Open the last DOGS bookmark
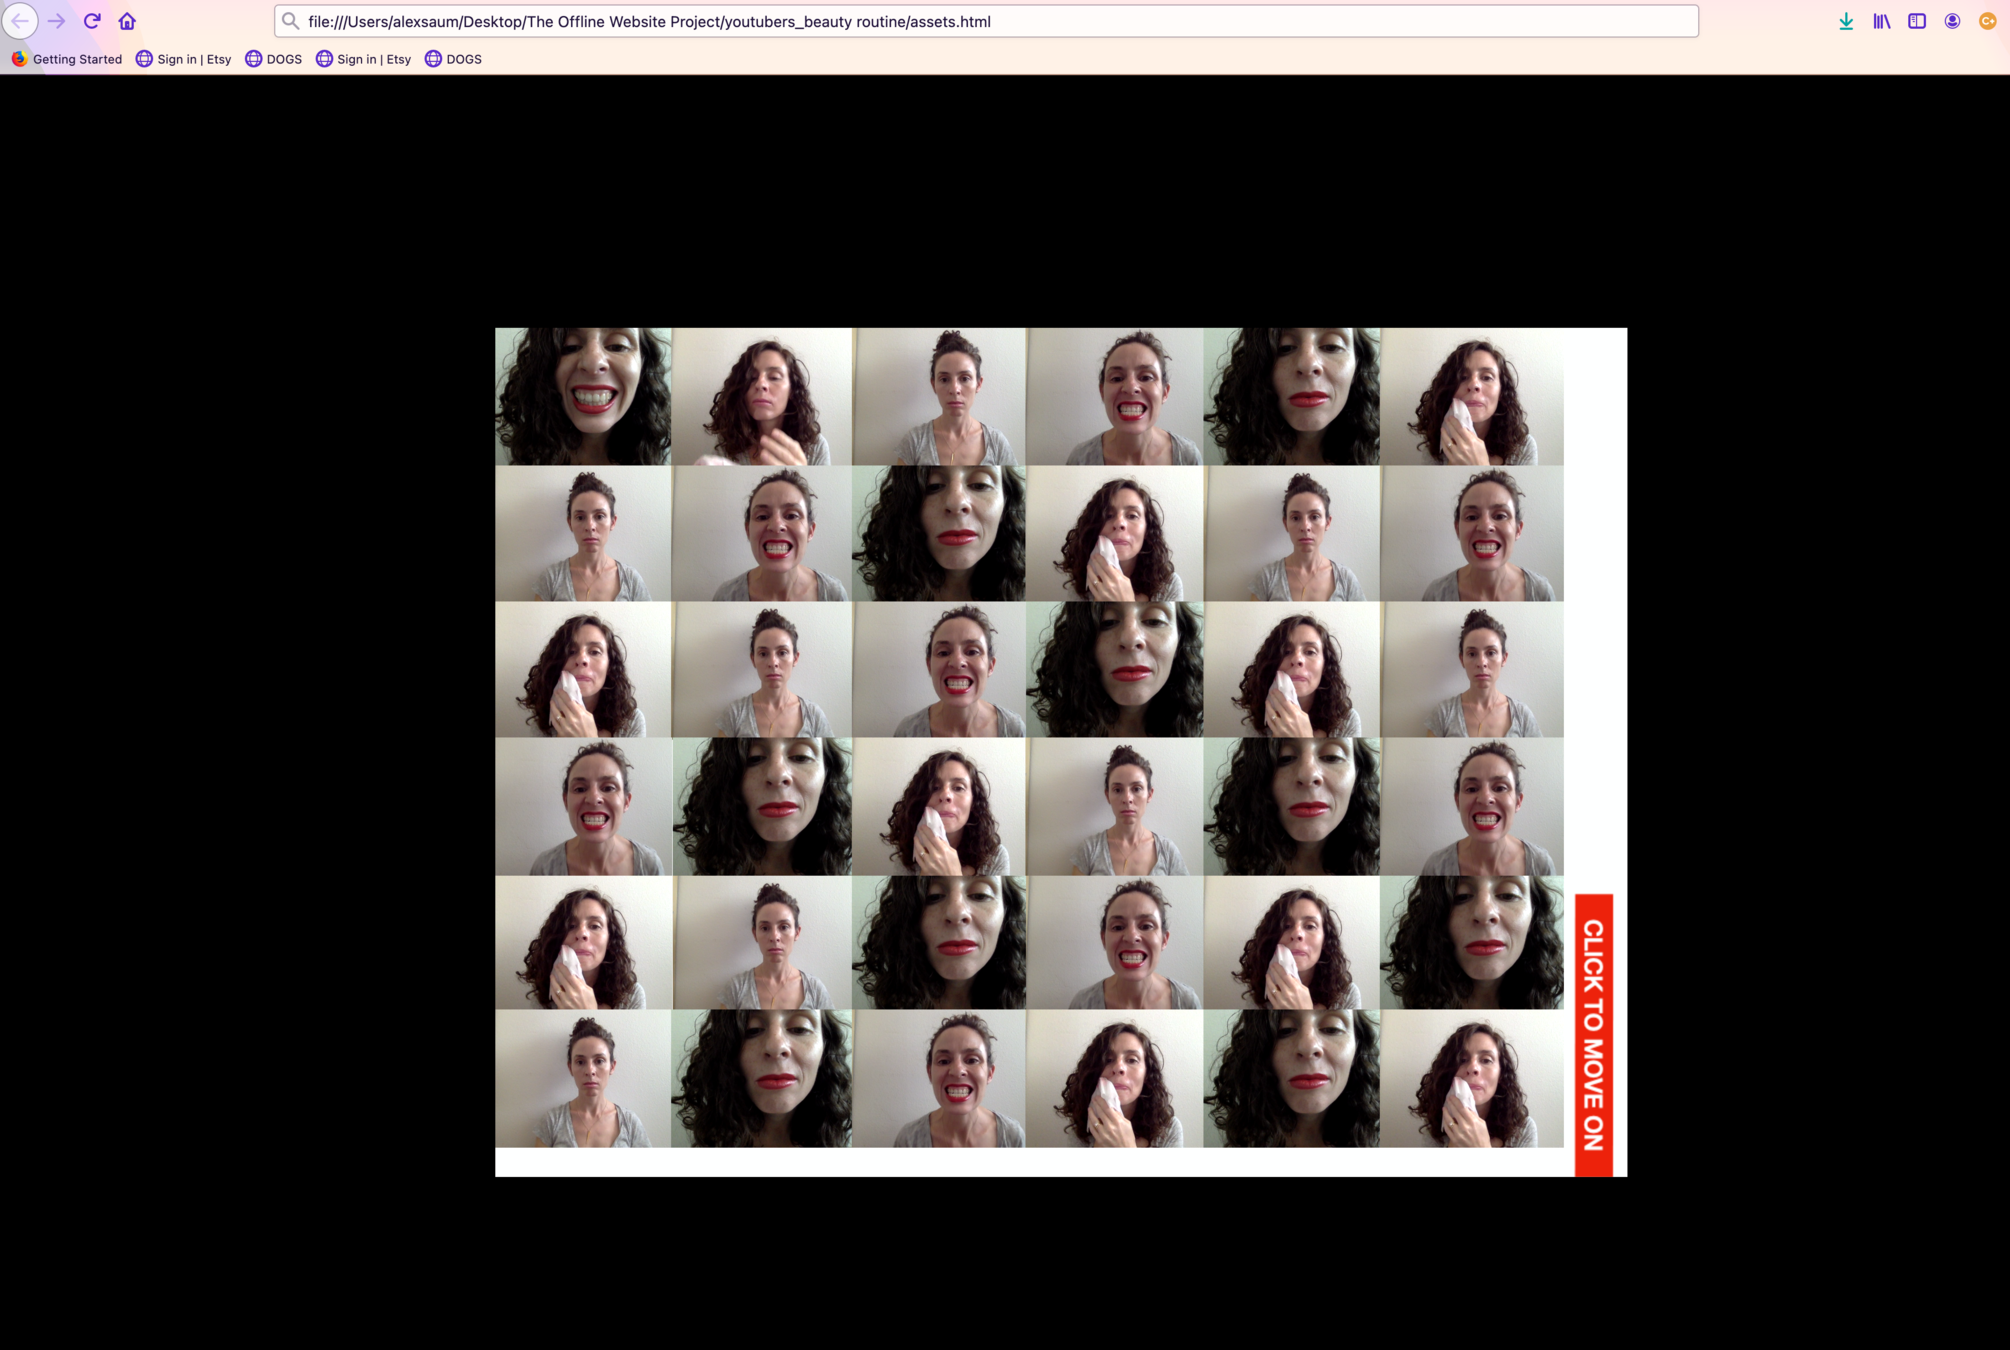Screen dimensions: 2010x1350 [454, 59]
